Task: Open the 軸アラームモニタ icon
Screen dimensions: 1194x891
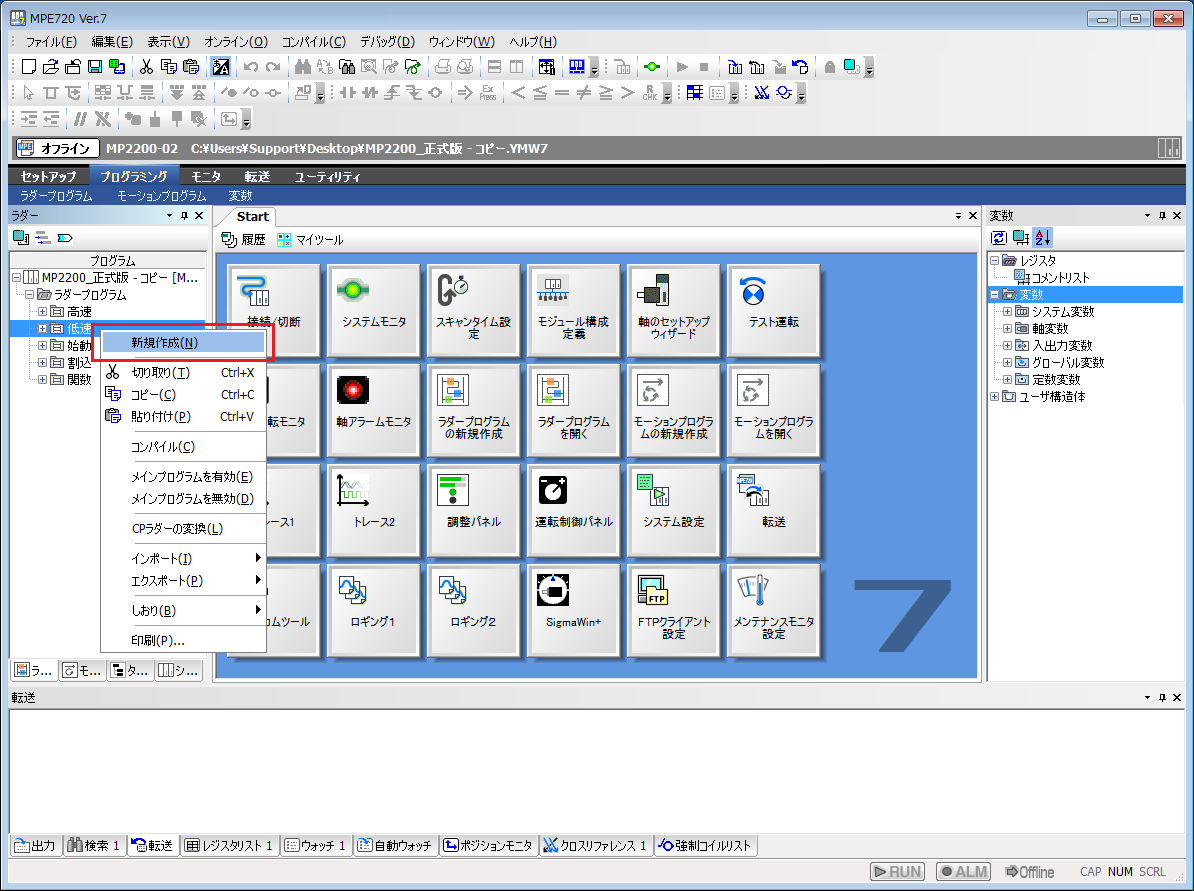Action: point(374,410)
